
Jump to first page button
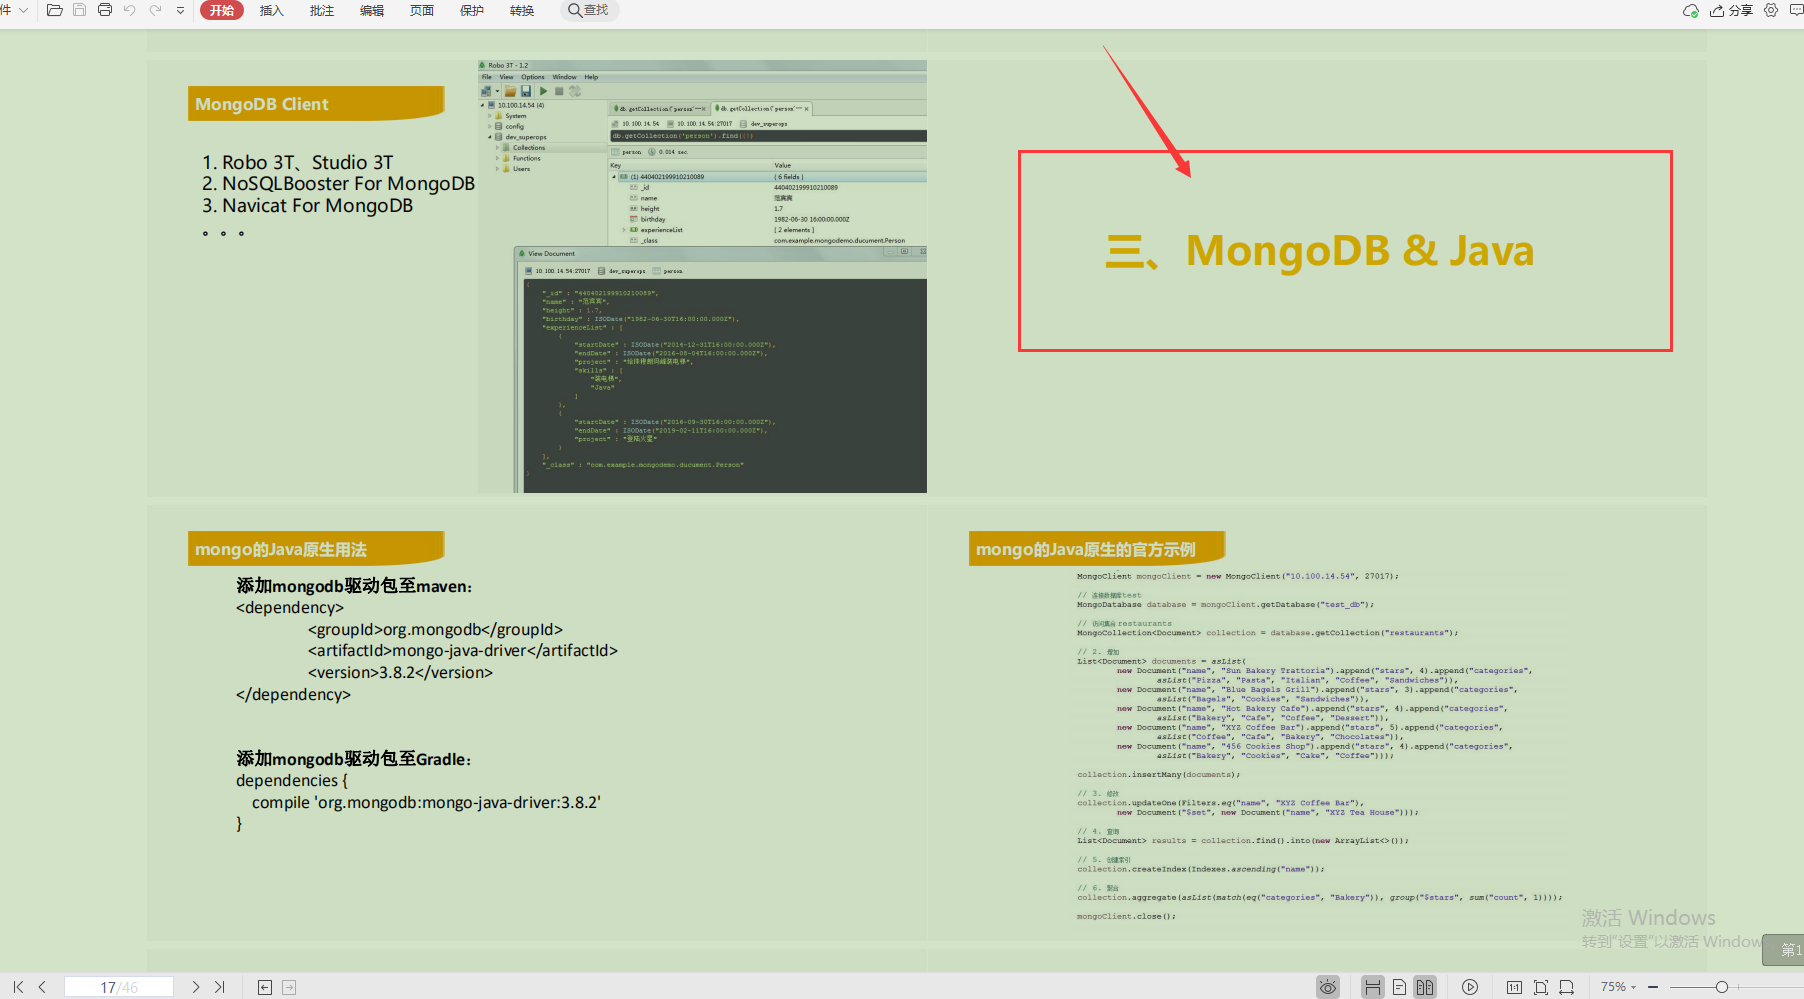point(18,987)
